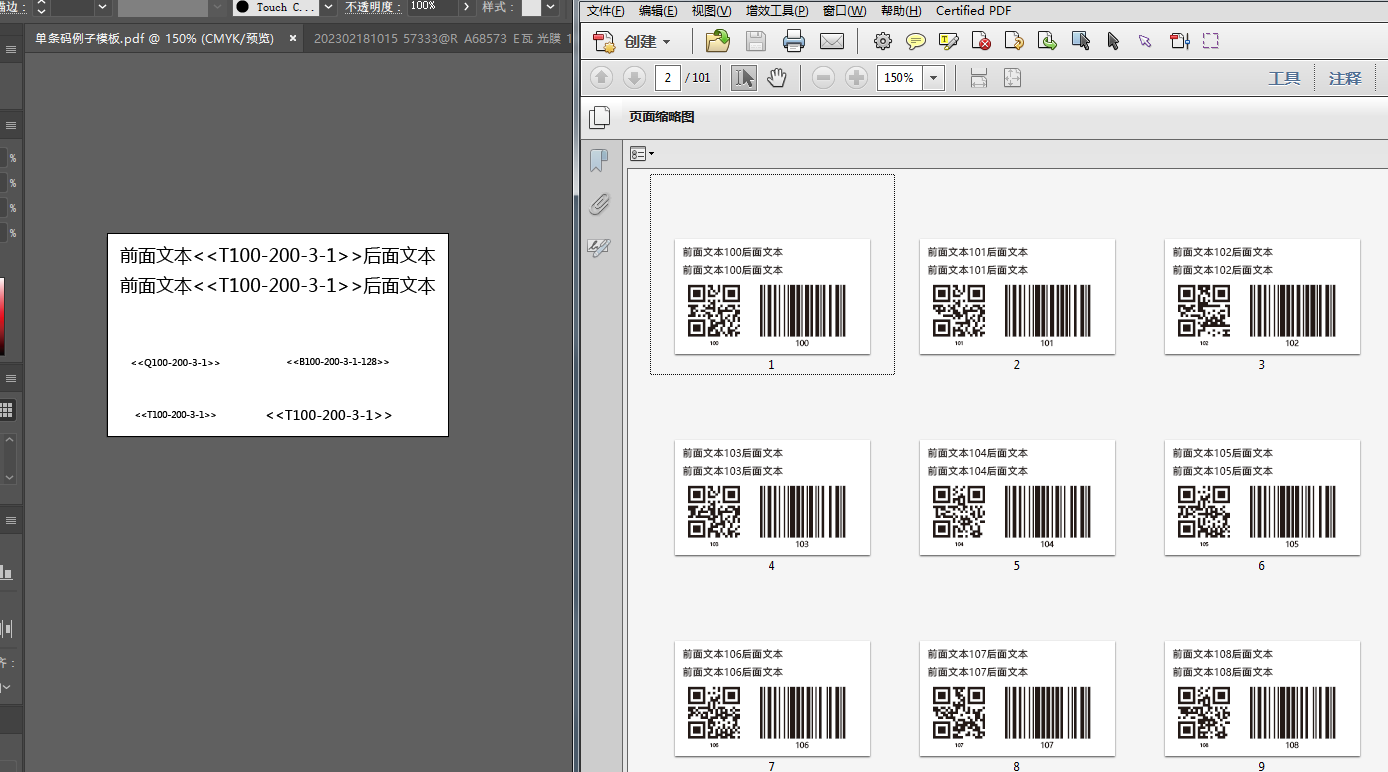This screenshot has width=1388, height=772.
Task: Zoom in with the plus button
Action: [856, 78]
